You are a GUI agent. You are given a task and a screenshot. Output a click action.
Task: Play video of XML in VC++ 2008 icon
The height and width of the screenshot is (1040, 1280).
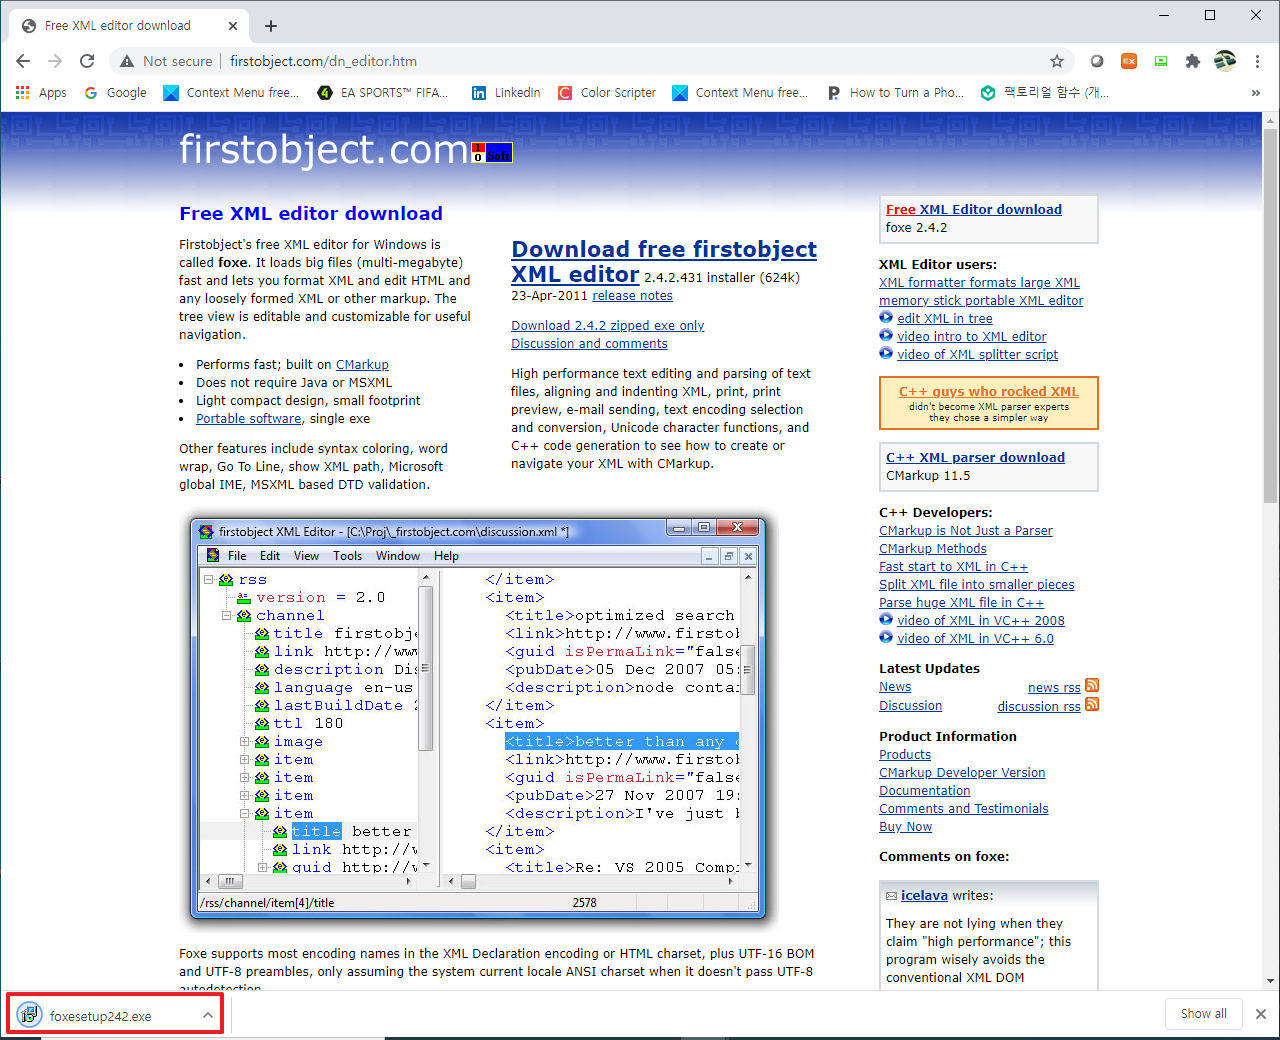(x=886, y=620)
